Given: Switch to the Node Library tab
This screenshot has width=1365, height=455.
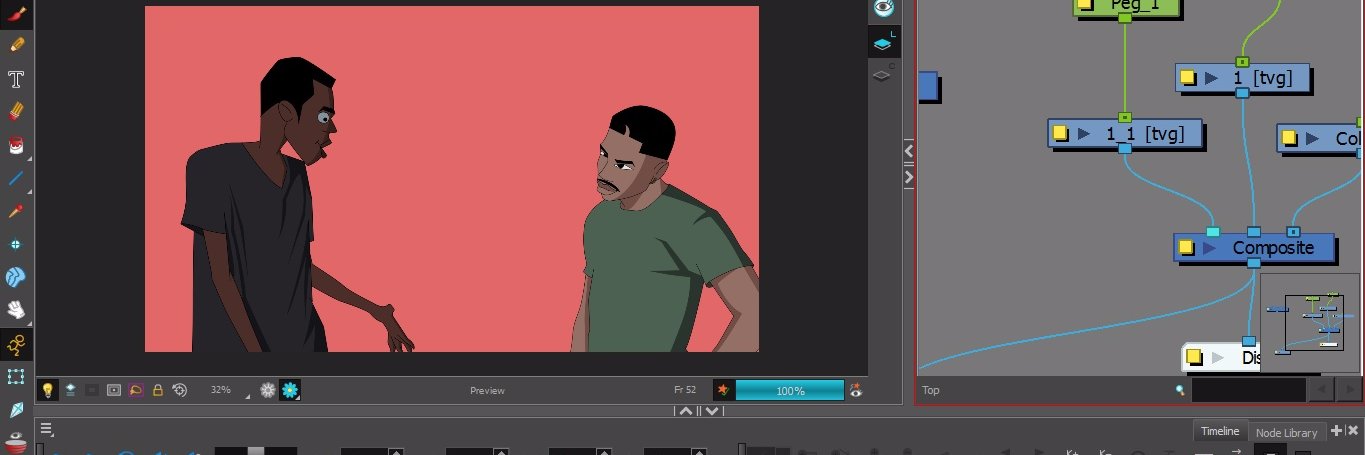Looking at the screenshot, I should click(x=1286, y=432).
